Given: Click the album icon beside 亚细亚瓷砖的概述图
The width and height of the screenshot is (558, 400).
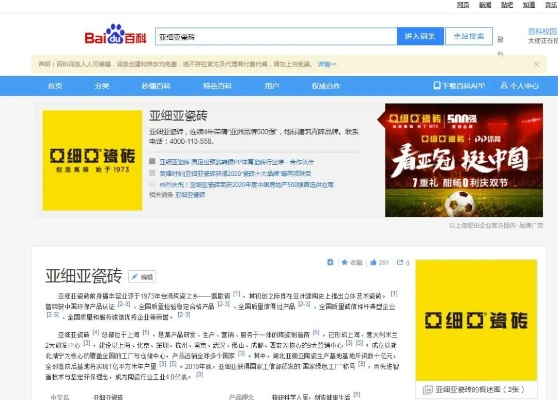Looking at the screenshot, I should [427, 390].
